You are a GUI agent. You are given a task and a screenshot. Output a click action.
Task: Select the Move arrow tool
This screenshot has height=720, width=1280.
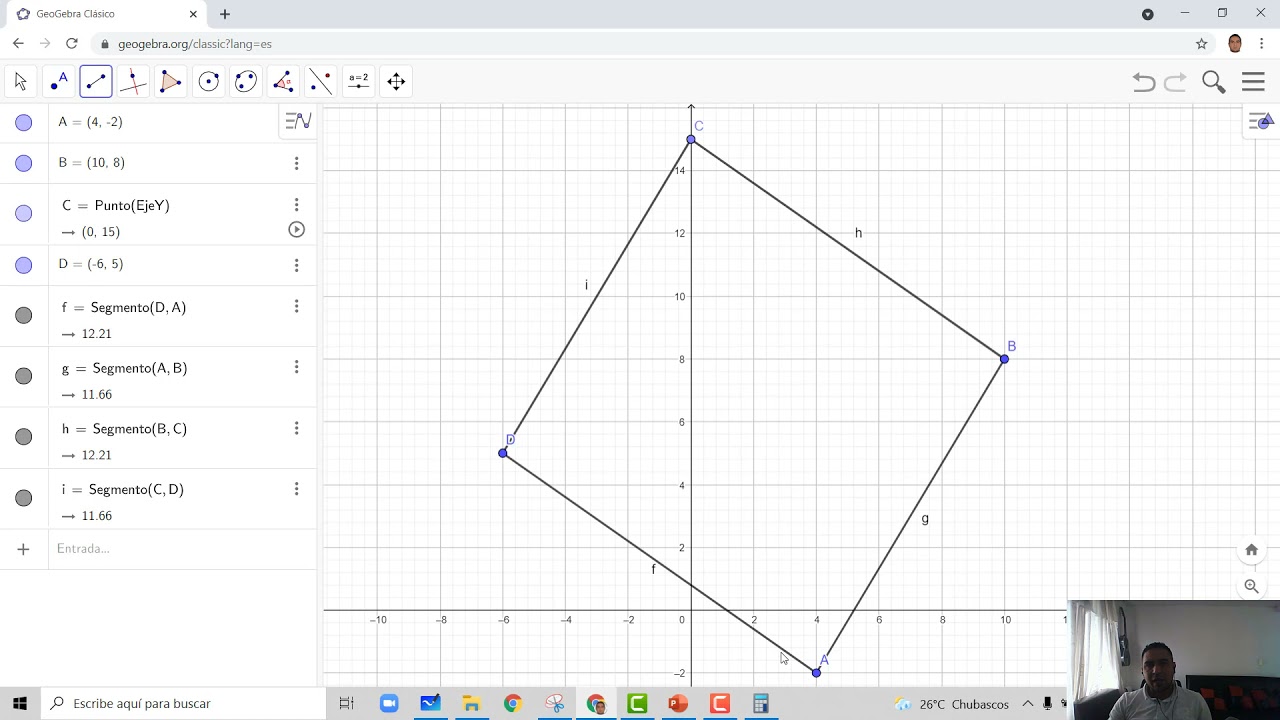pyautogui.click(x=21, y=82)
